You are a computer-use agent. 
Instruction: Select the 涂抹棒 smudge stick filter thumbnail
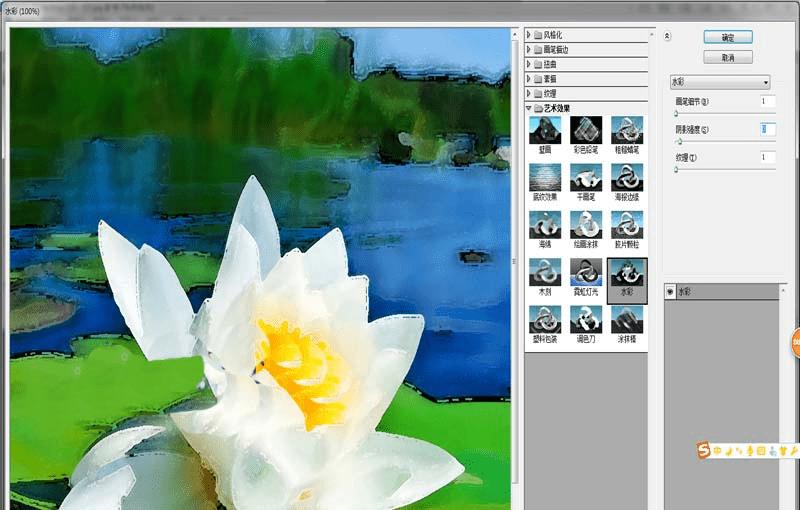627,319
